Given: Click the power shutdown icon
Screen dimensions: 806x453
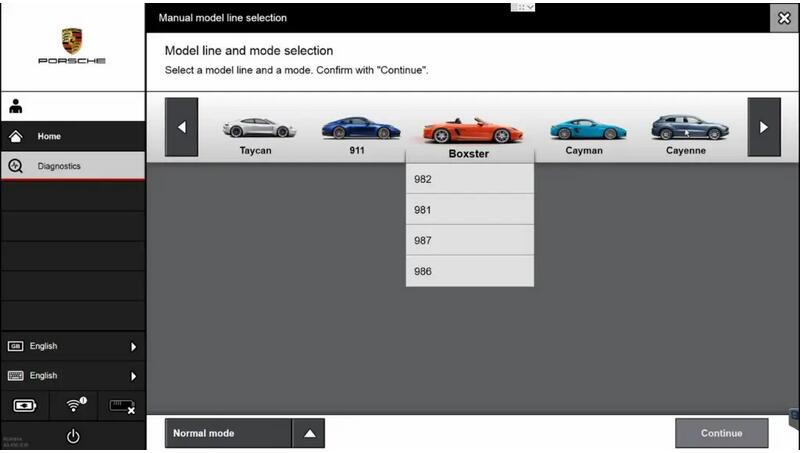Looking at the screenshot, I should (x=73, y=436).
